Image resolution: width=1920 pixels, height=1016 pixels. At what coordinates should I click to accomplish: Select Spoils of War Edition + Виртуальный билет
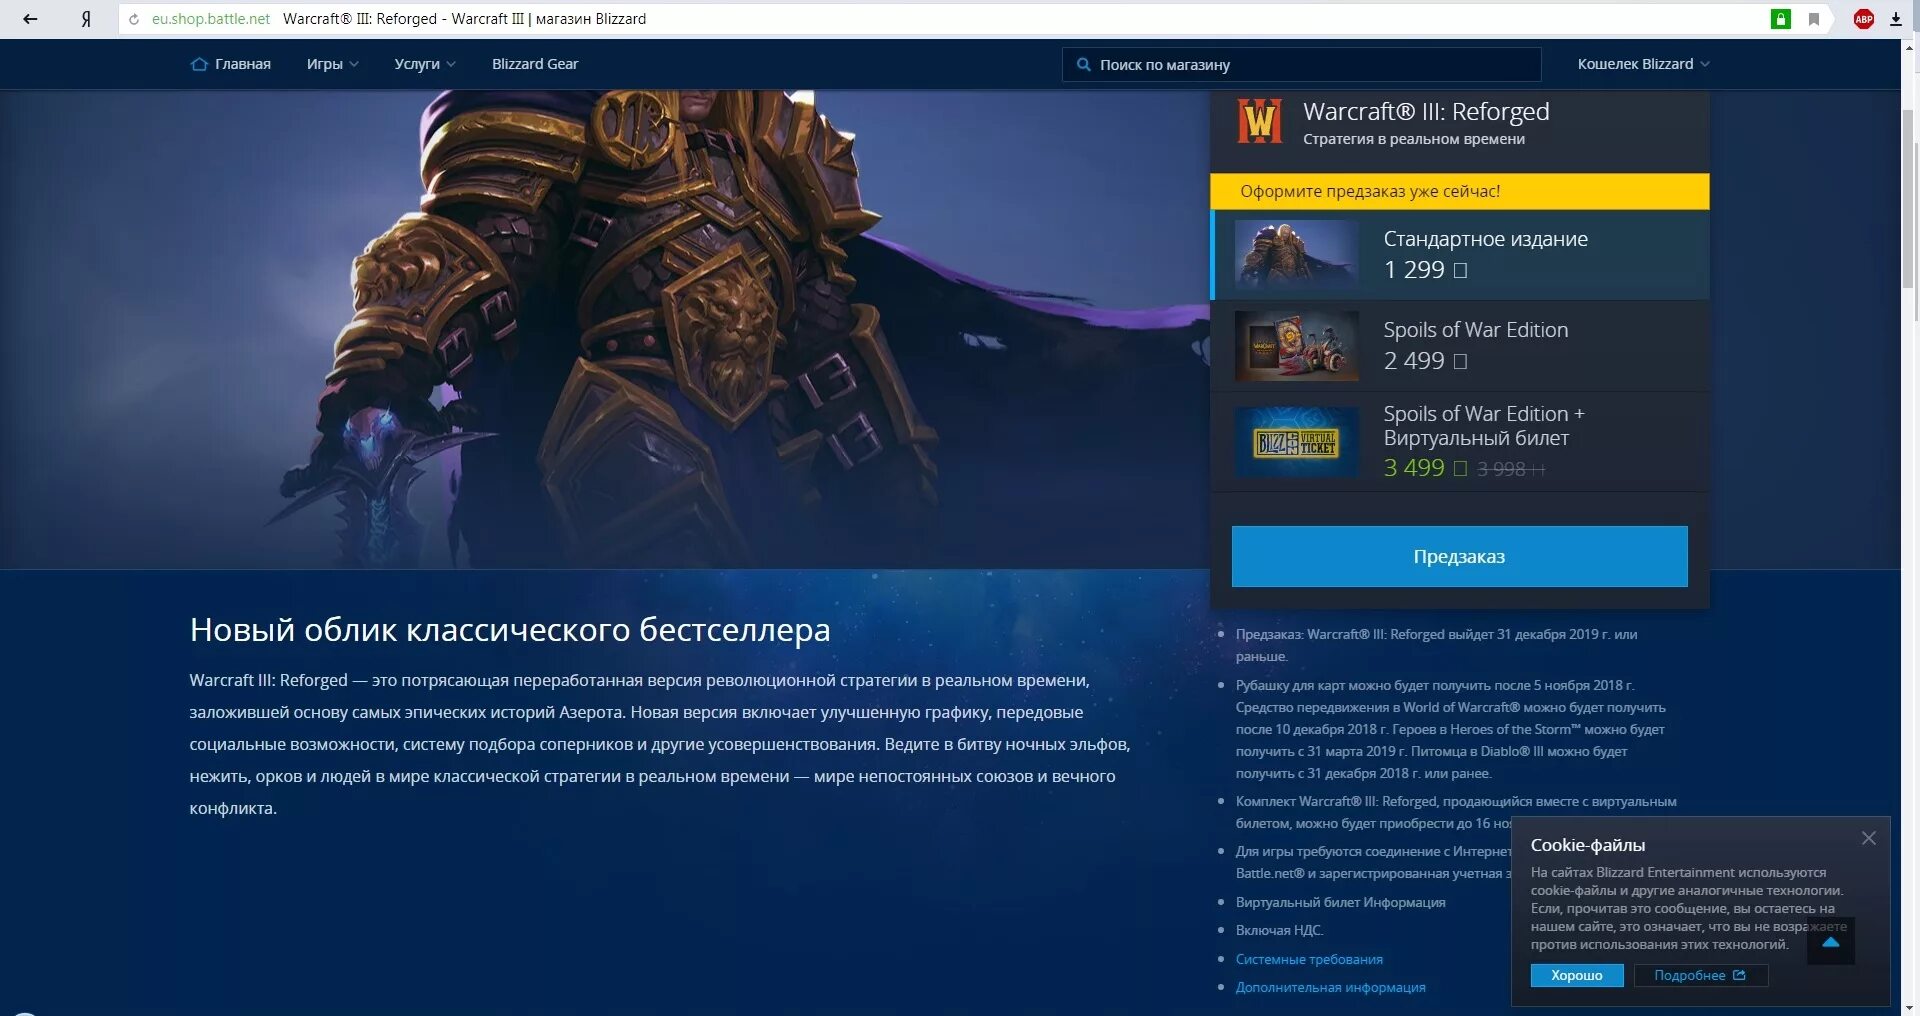[1460, 441]
